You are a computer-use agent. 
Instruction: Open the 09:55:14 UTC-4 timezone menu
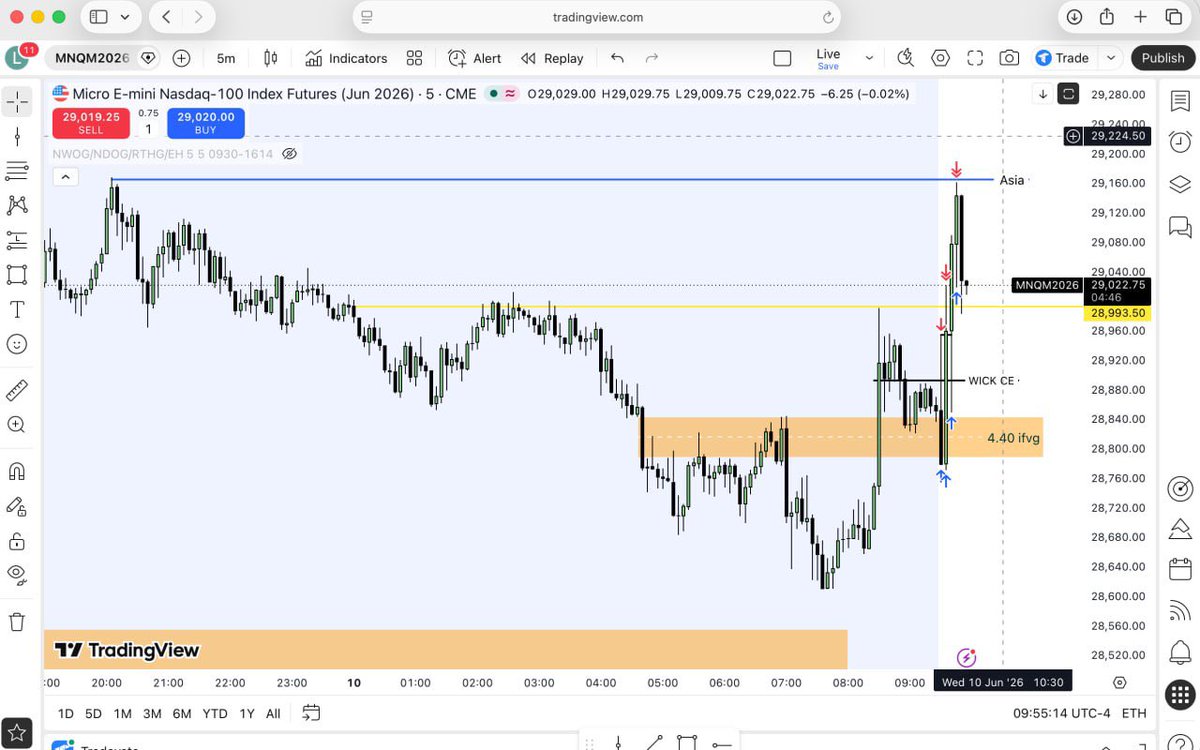(x=1060, y=713)
